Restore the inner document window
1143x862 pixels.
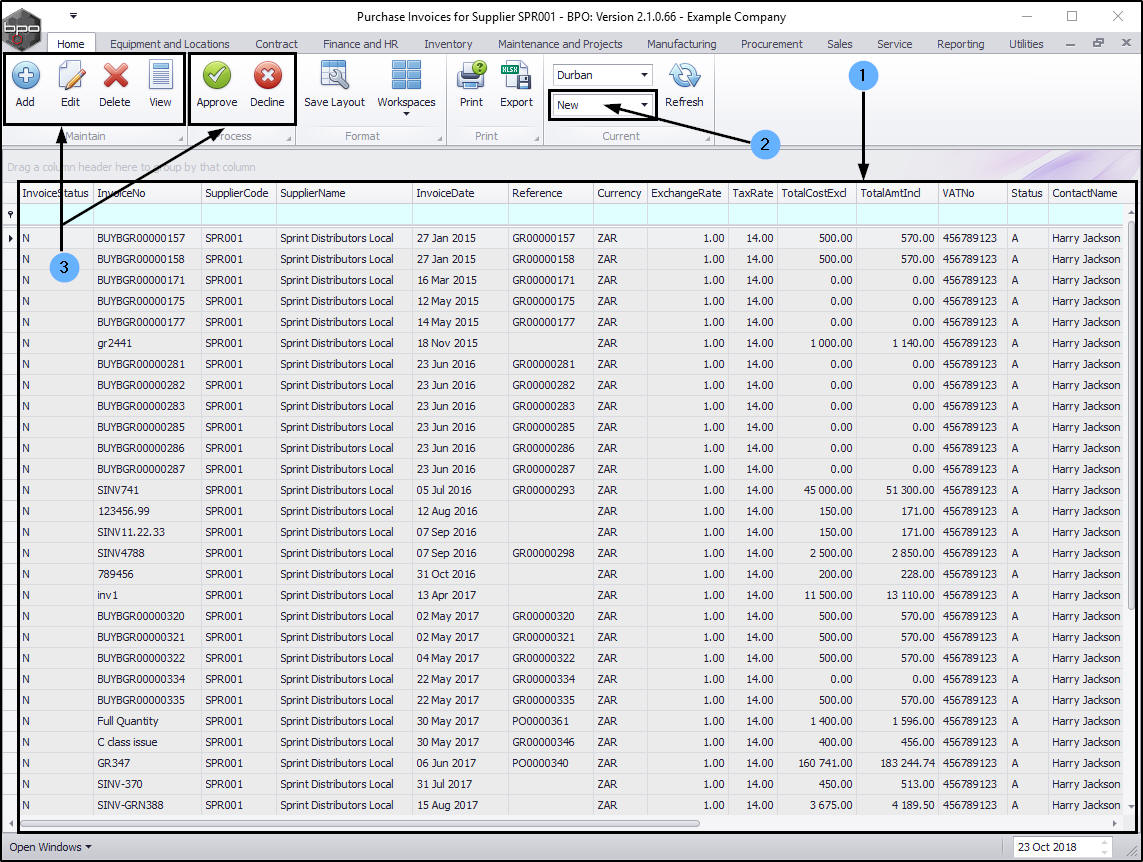click(x=1098, y=44)
